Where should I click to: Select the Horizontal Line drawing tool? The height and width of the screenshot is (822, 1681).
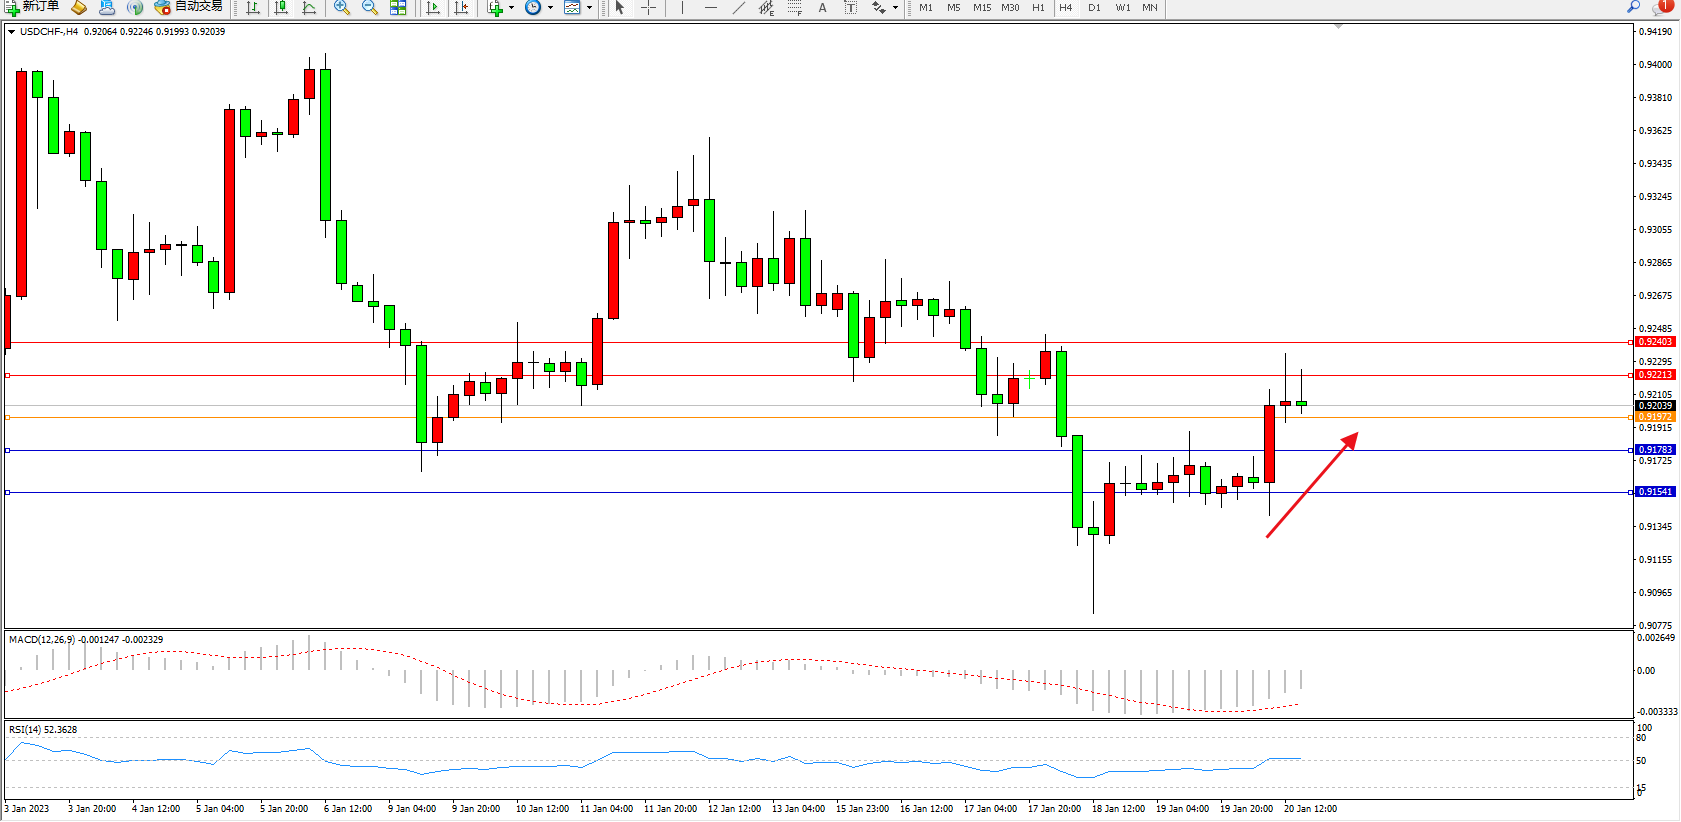710,8
